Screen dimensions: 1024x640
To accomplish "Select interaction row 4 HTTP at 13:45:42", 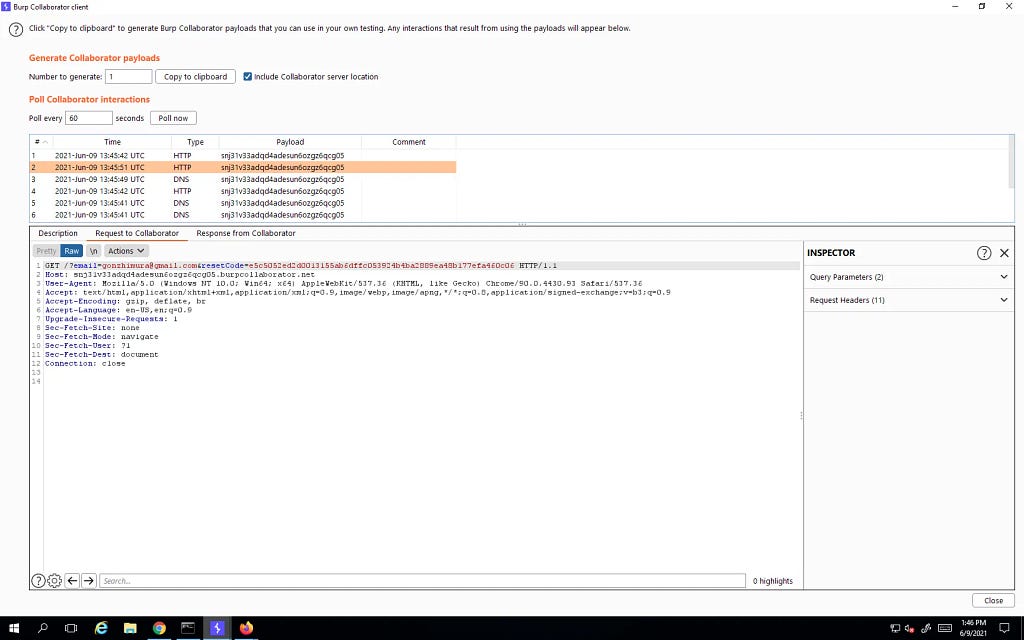I will pos(243,191).
